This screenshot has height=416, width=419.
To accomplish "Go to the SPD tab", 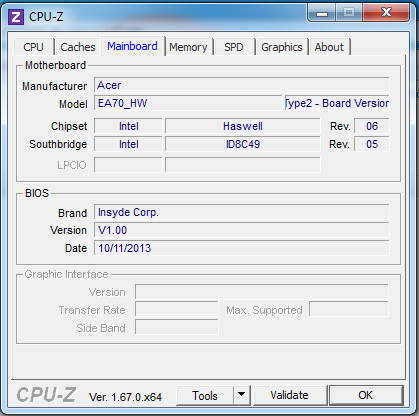I will (x=234, y=47).
